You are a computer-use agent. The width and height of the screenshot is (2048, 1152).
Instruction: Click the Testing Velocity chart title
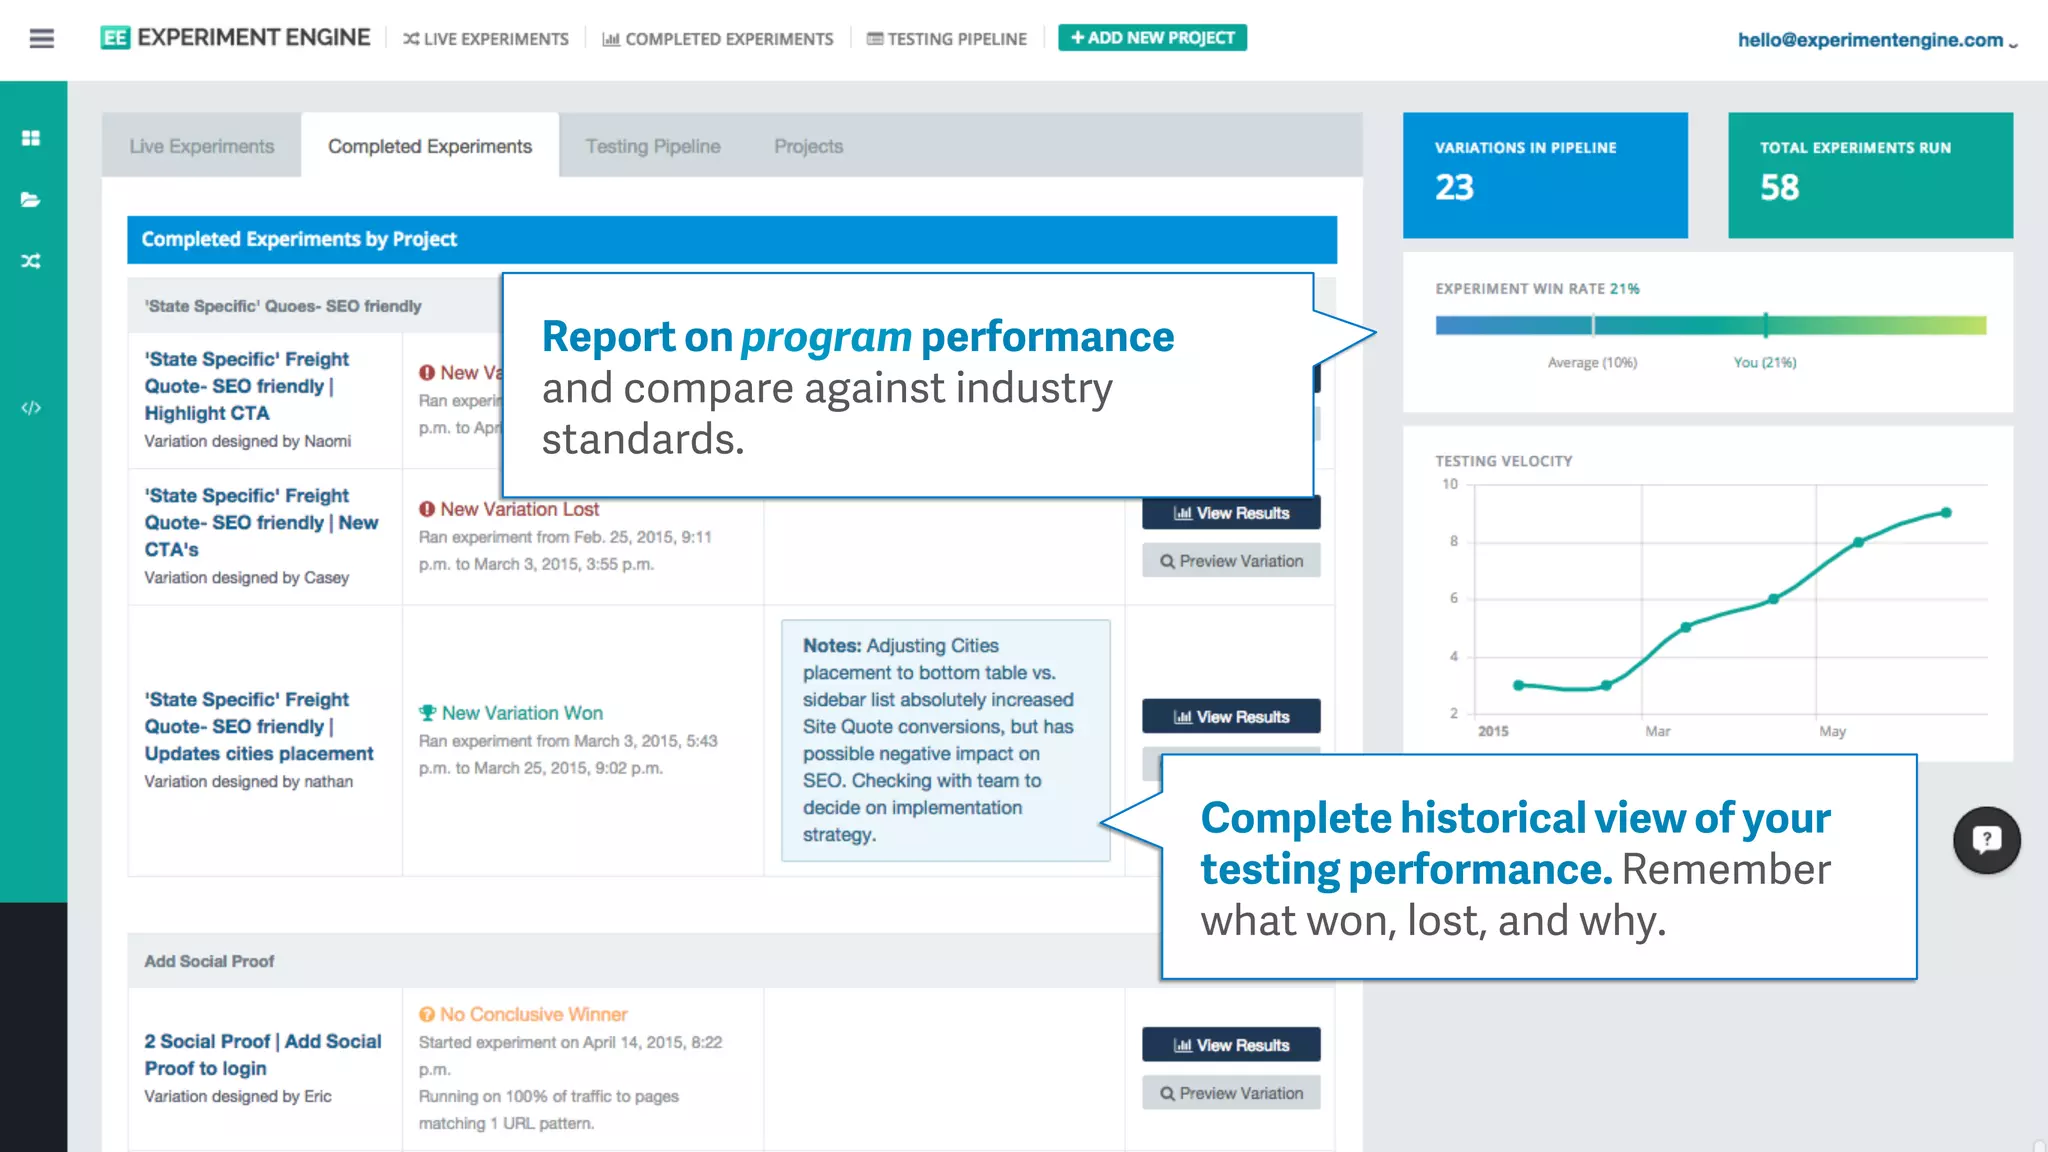coord(1504,461)
